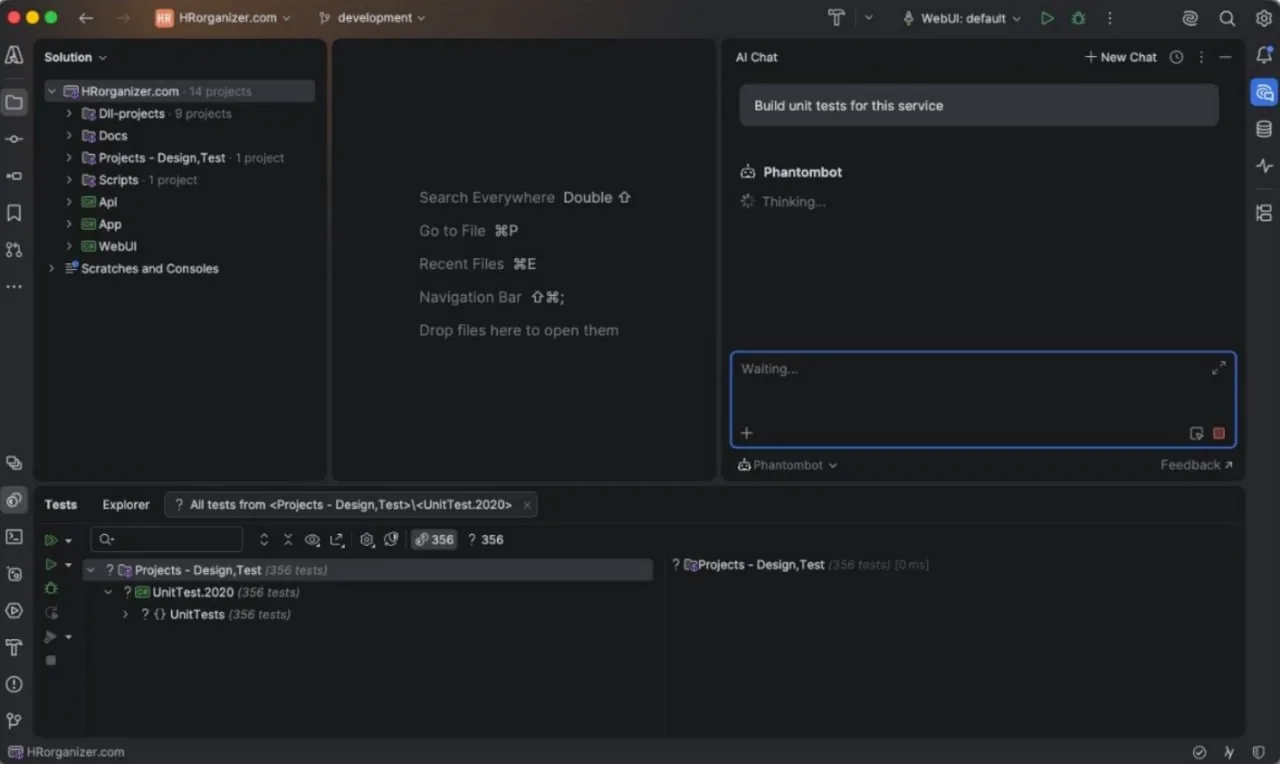The width and height of the screenshot is (1280, 764).
Task: Open the Explorer folder icon in left sidebar
Action: pyautogui.click(x=14, y=102)
